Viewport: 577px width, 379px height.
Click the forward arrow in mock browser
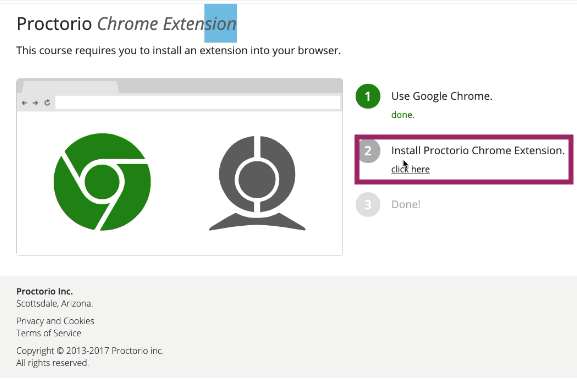point(35,103)
